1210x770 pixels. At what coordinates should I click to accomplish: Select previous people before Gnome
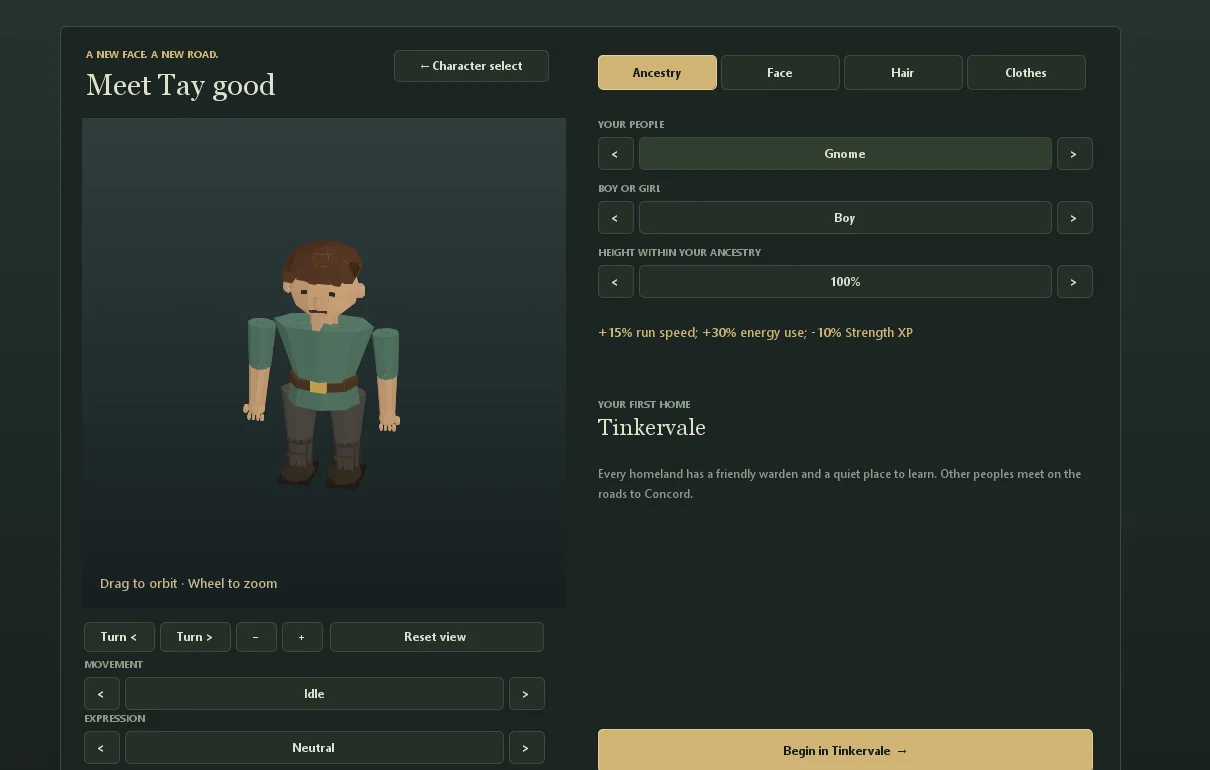click(x=615, y=154)
